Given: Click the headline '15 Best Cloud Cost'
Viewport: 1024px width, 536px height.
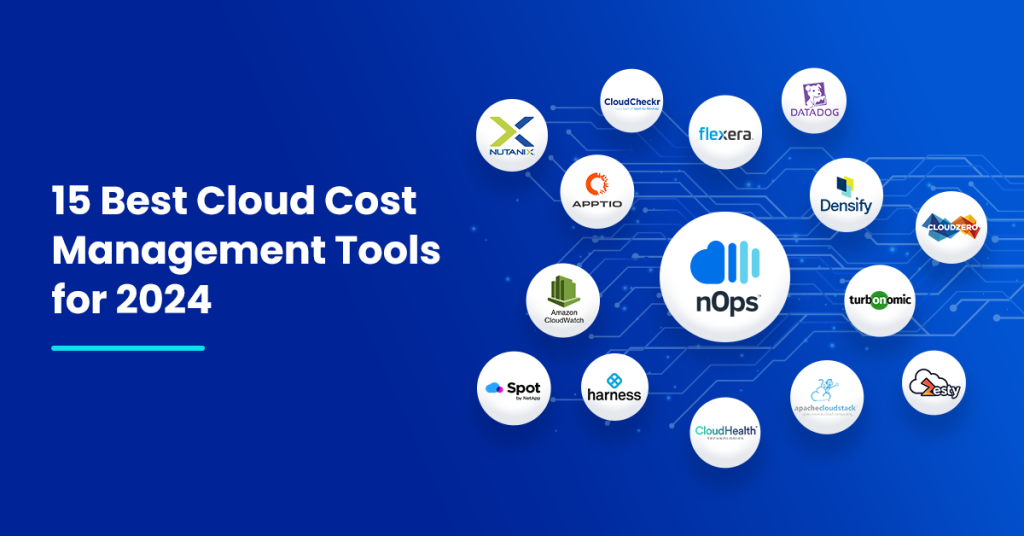Looking at the screenshot, I should tap(234, 200).
